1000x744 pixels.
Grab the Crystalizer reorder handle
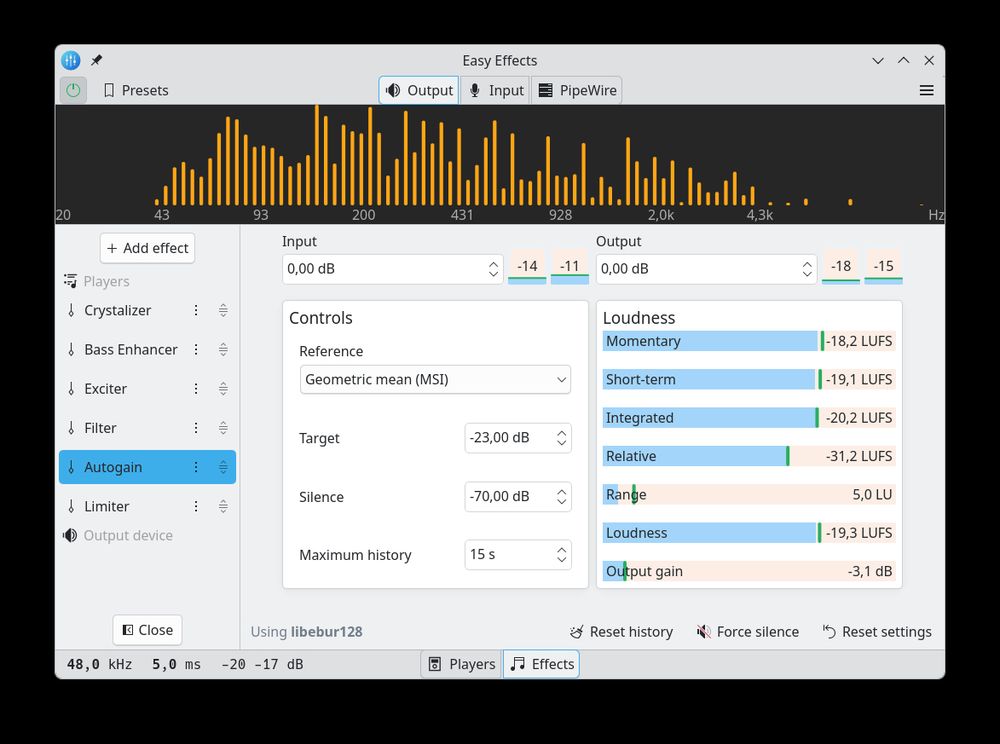point(223,310)
